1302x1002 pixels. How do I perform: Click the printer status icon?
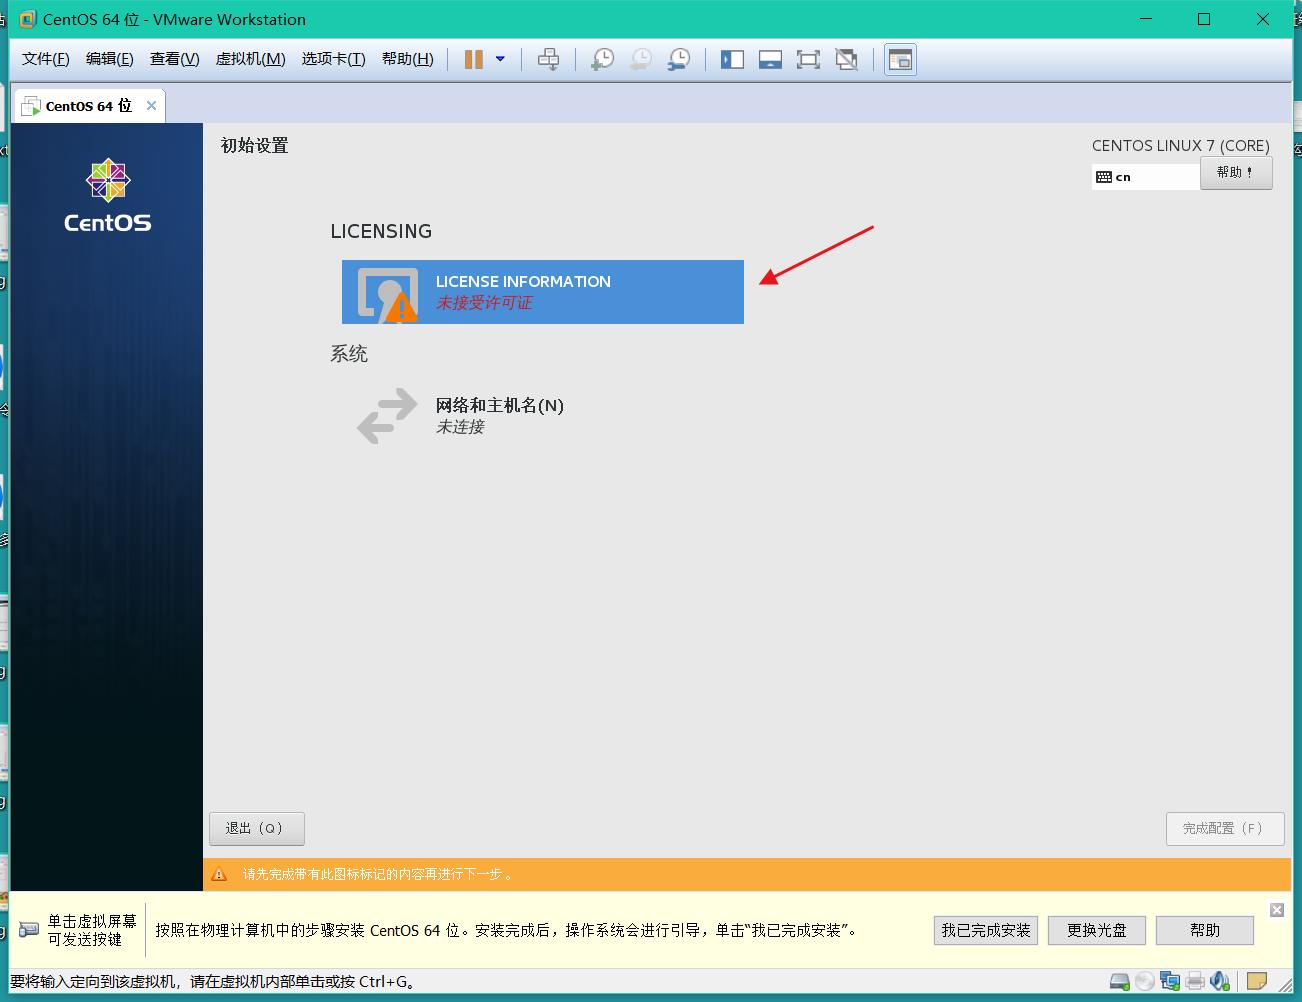click(1195, 981)
